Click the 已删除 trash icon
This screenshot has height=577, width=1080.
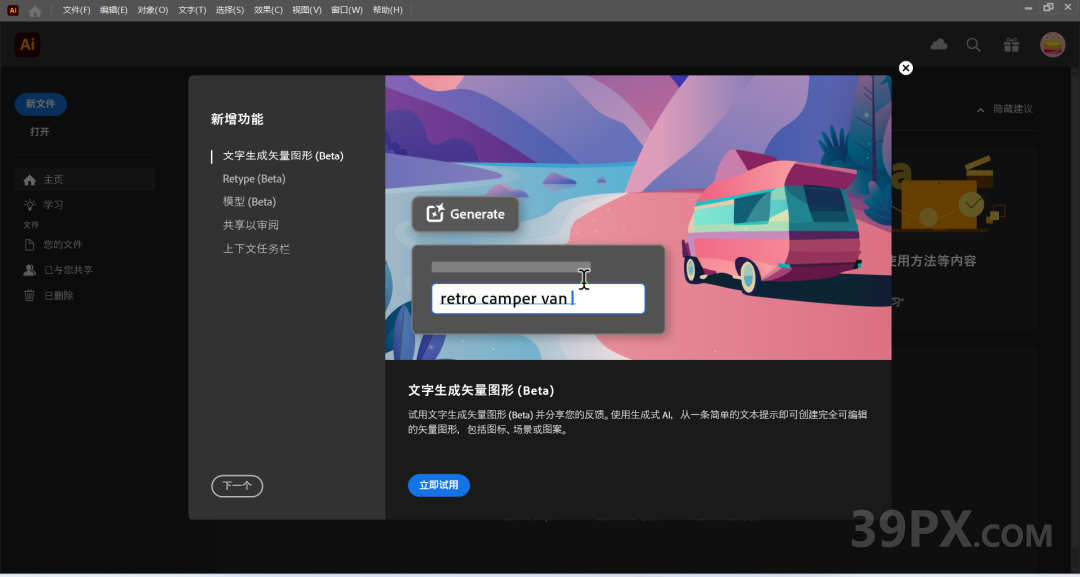pos(30,295)
